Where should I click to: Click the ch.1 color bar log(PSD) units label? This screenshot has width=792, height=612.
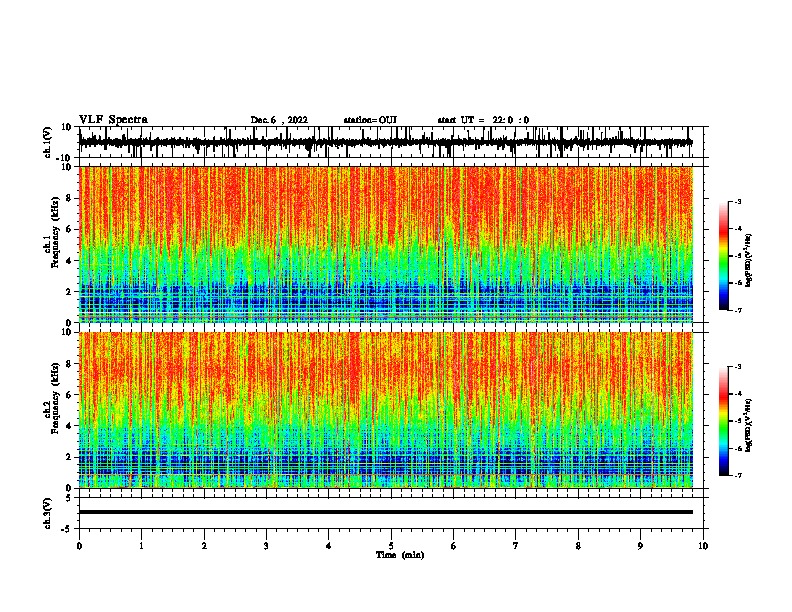point(748,261)
